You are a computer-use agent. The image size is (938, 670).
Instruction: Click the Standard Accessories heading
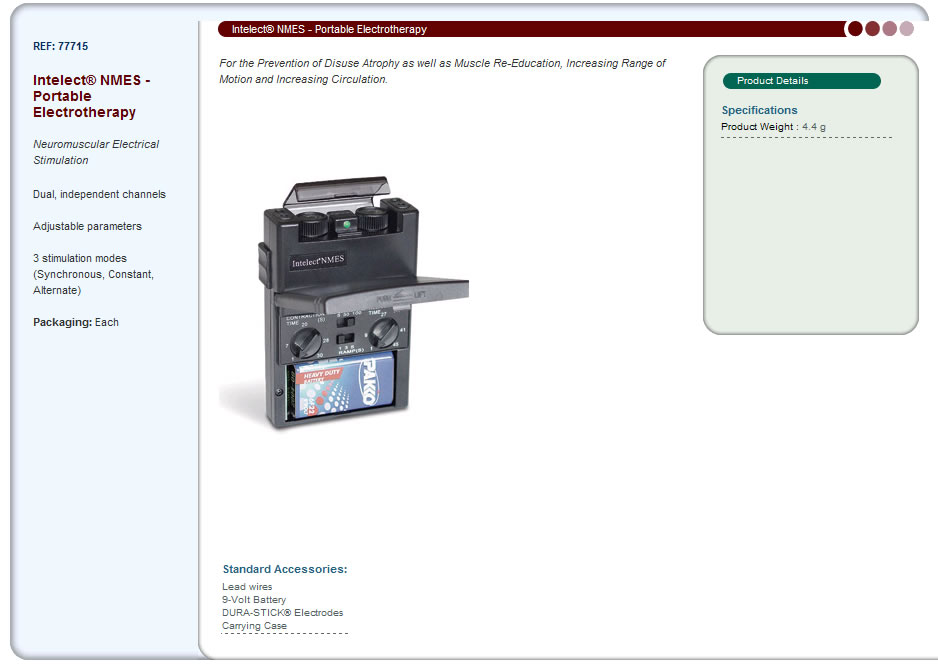285,569
